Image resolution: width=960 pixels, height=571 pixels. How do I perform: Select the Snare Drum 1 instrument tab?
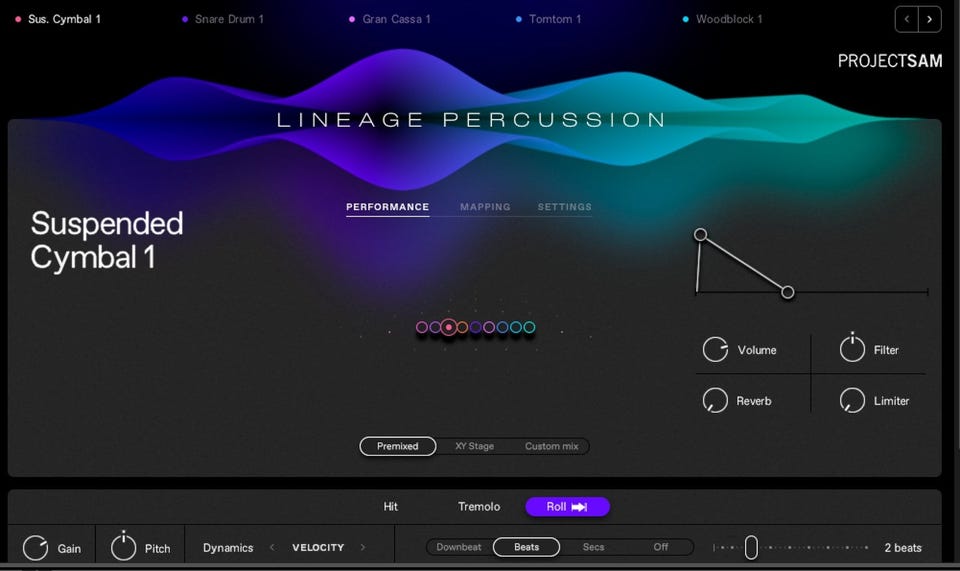(223, 19)
